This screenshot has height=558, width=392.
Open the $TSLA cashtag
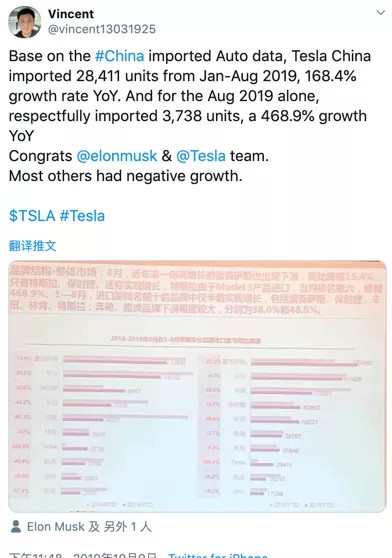[x=32, y=216]
